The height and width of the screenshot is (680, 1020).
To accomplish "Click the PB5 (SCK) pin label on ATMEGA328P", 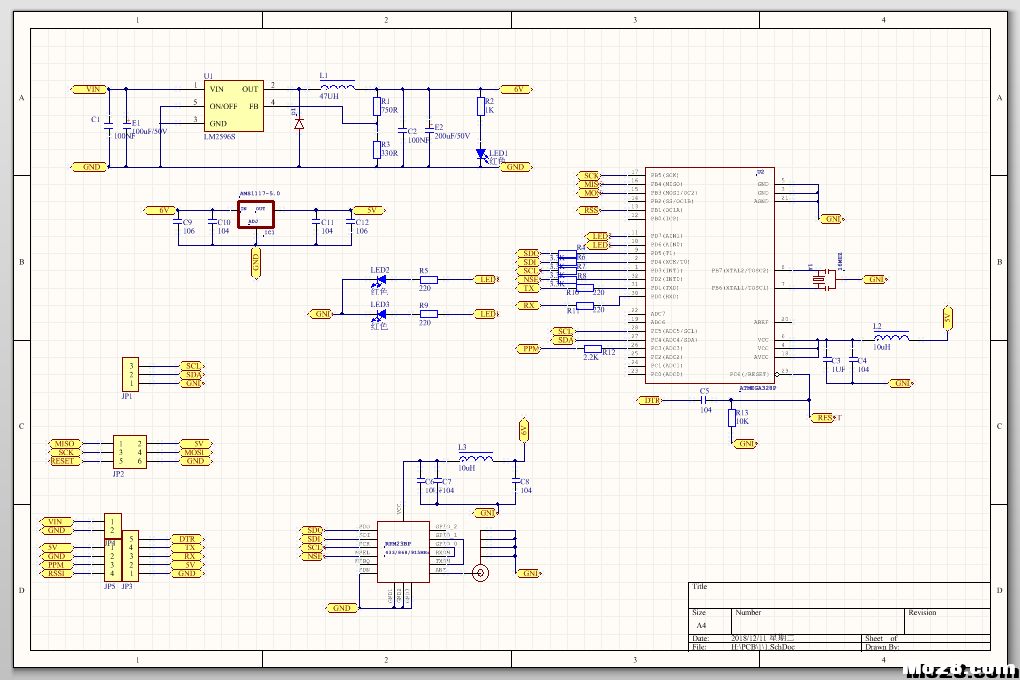I will pyautogui.click(x=665, y=175).
